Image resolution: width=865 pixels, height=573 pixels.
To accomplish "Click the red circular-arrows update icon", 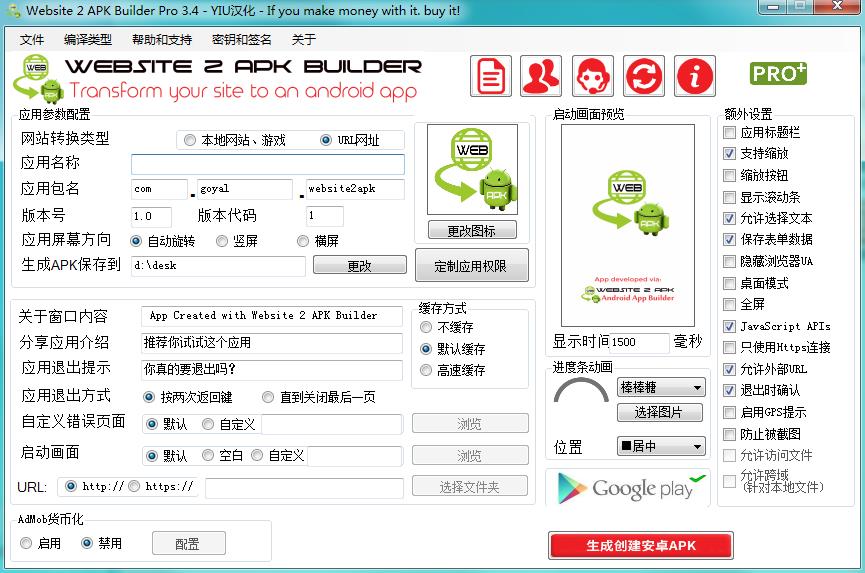I will point(644,76).
